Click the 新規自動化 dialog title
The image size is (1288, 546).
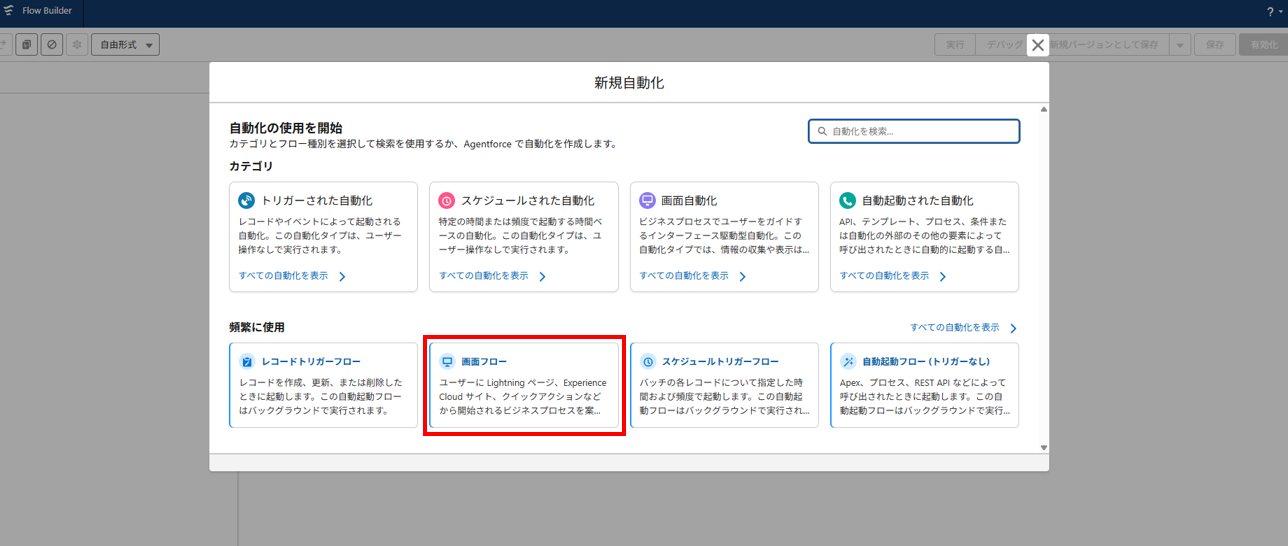click(629, 83)
